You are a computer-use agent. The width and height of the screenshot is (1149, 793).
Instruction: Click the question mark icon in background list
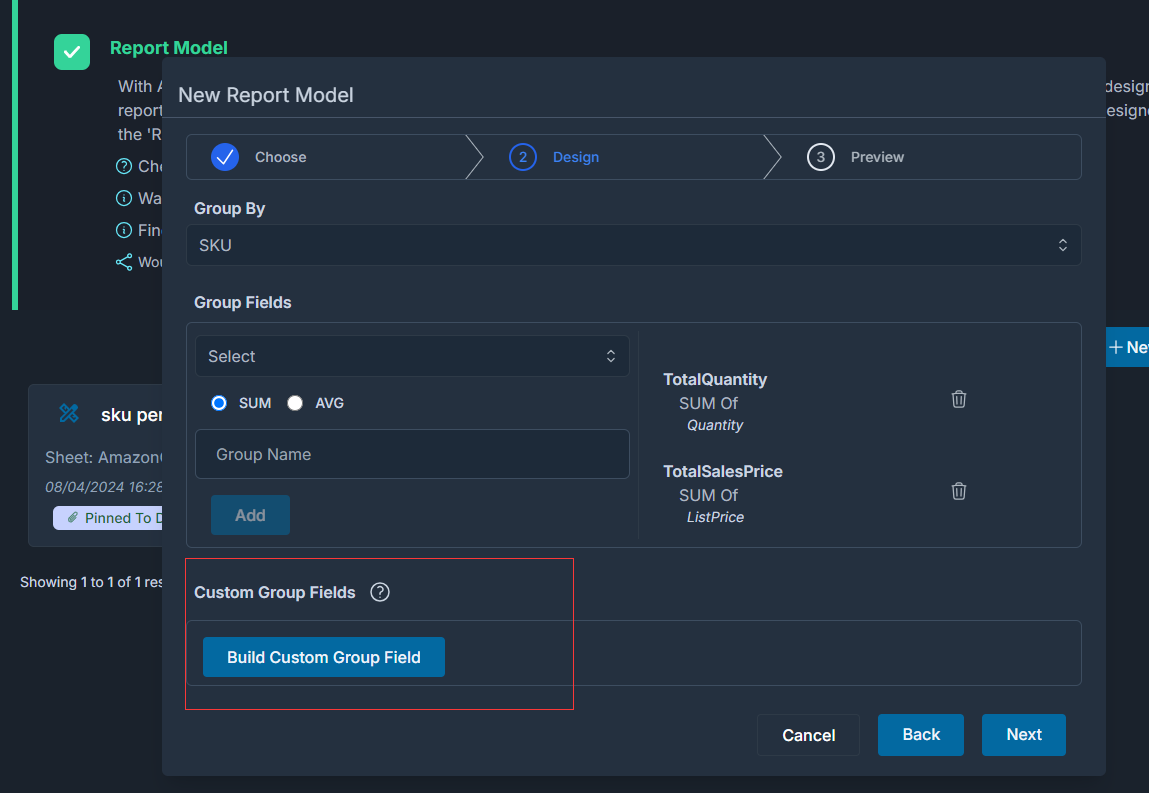pos(124,166)
